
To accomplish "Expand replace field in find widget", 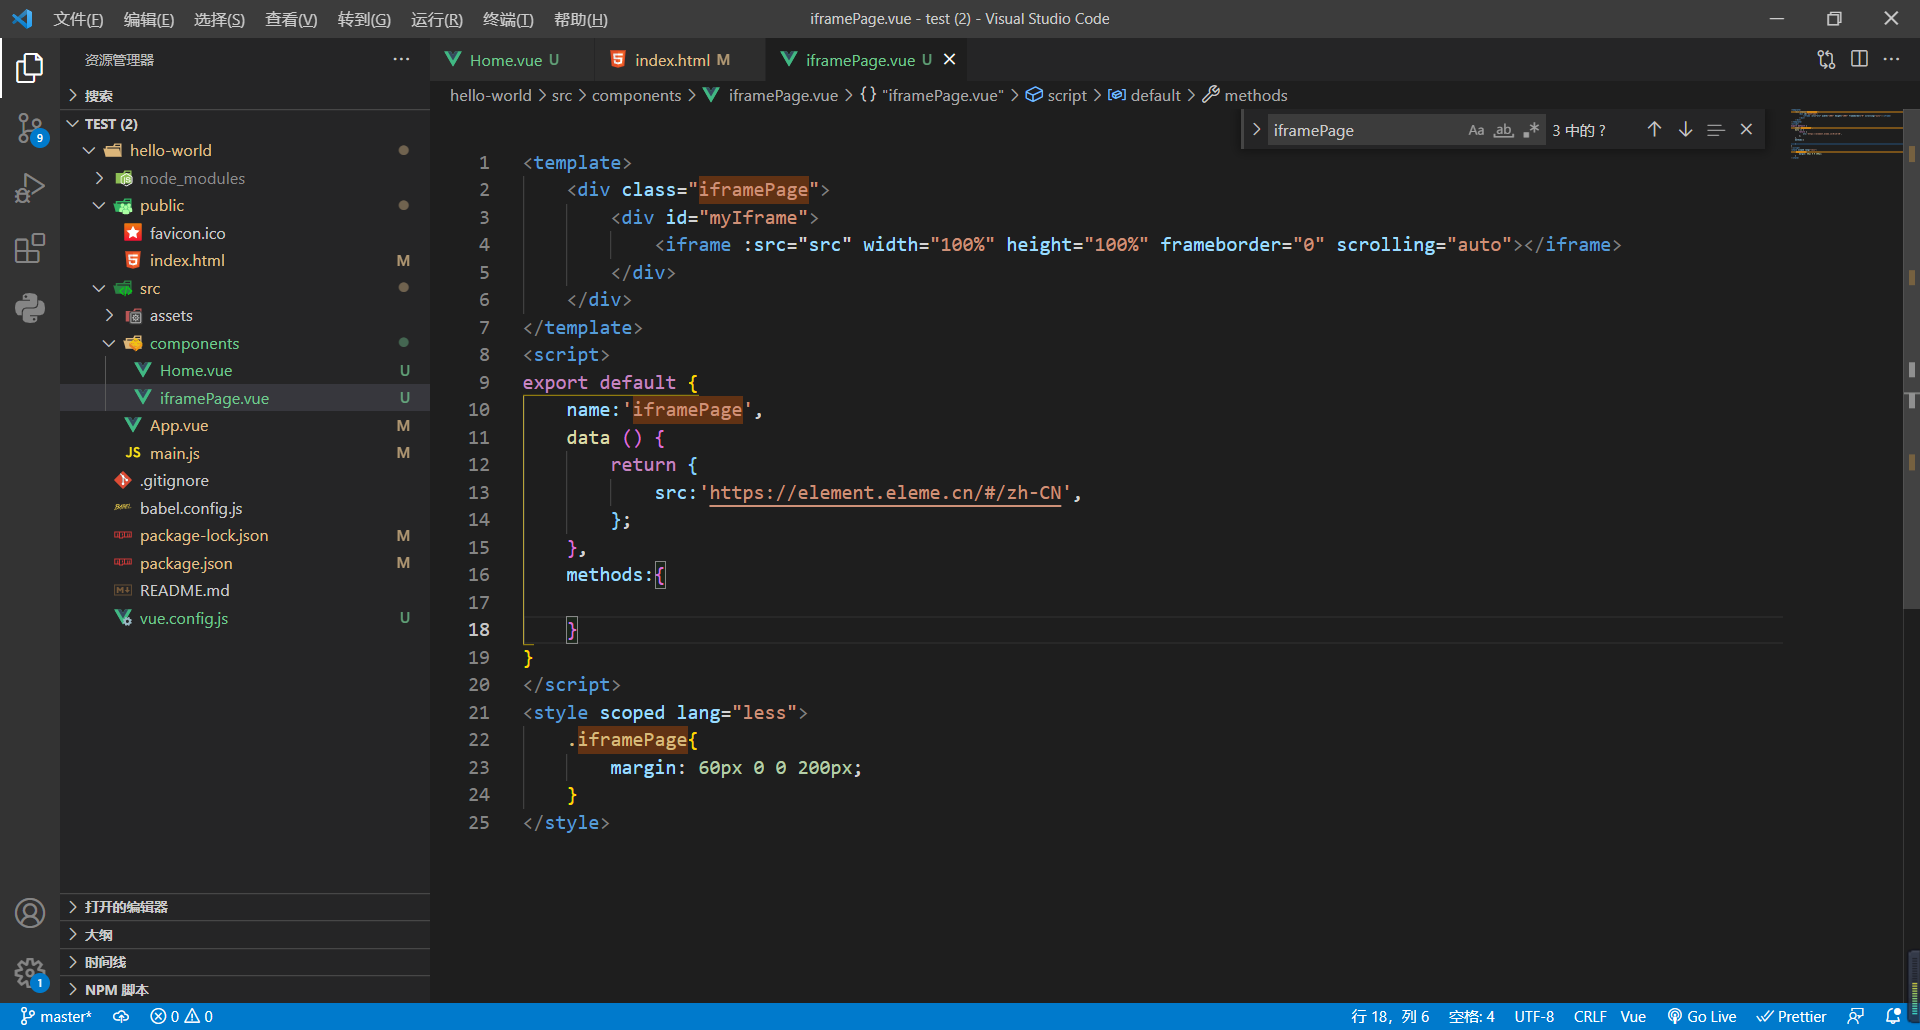I will click(x=1256, y=130).
